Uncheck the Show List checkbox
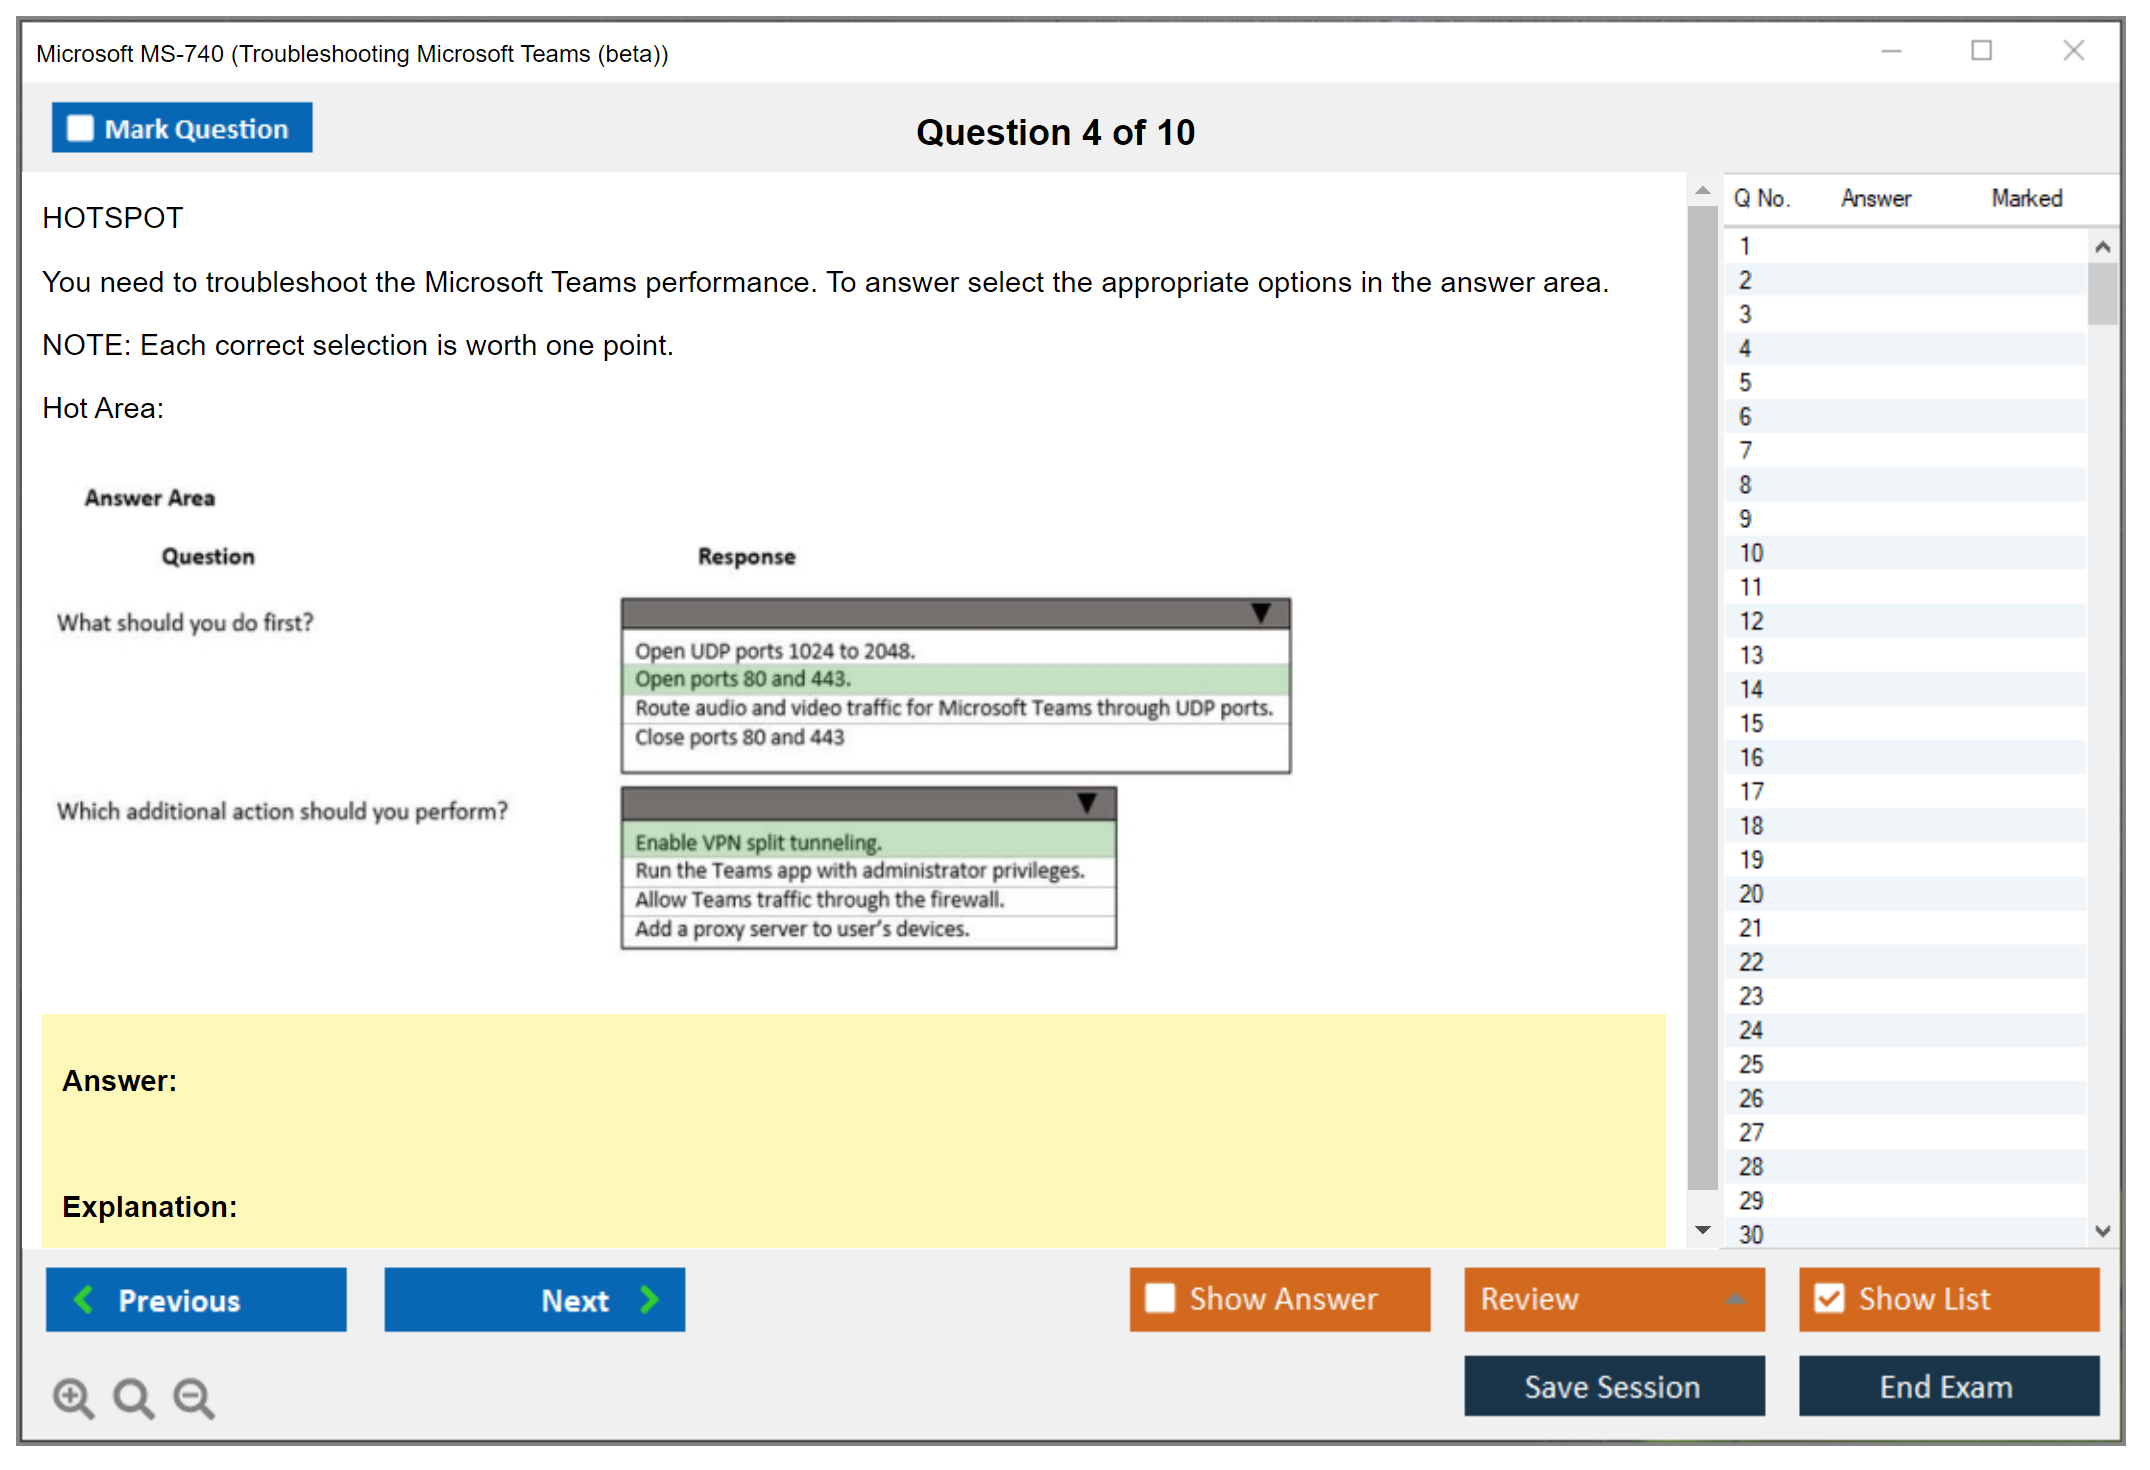 pos(1829,1298)
